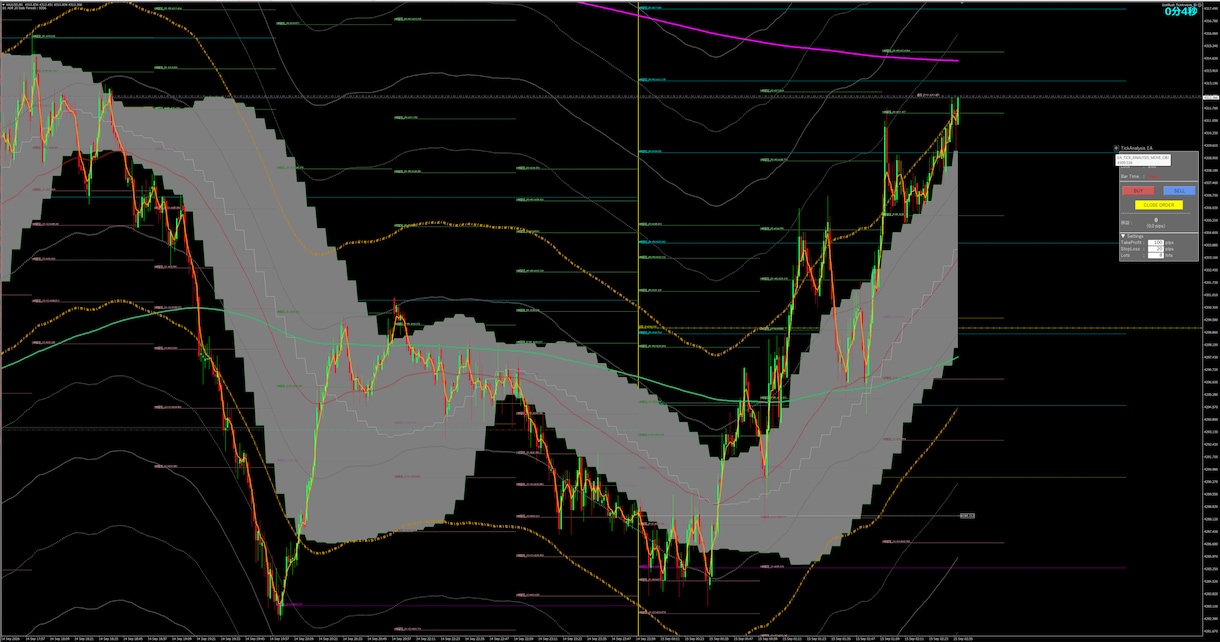Image resolution: width=1220 pixels, height=642 pixels.
Task: Edit the StopLoss pips field
Action: tap(1158, 249)
